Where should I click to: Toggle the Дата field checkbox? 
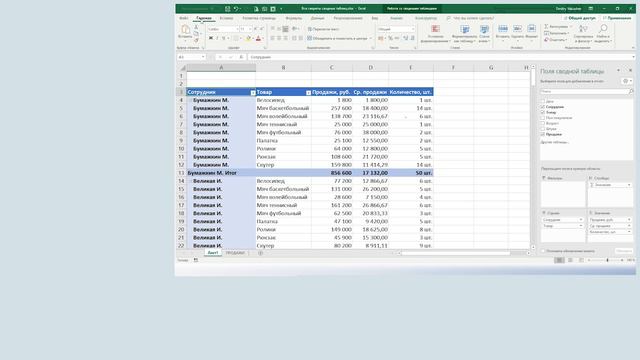click(543, 101)
